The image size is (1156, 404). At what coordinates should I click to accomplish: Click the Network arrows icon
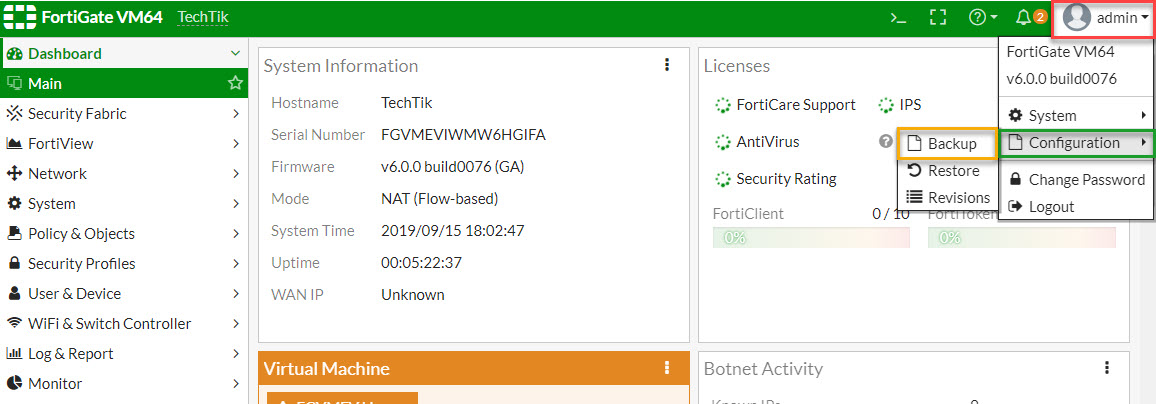tap(13, 174)
